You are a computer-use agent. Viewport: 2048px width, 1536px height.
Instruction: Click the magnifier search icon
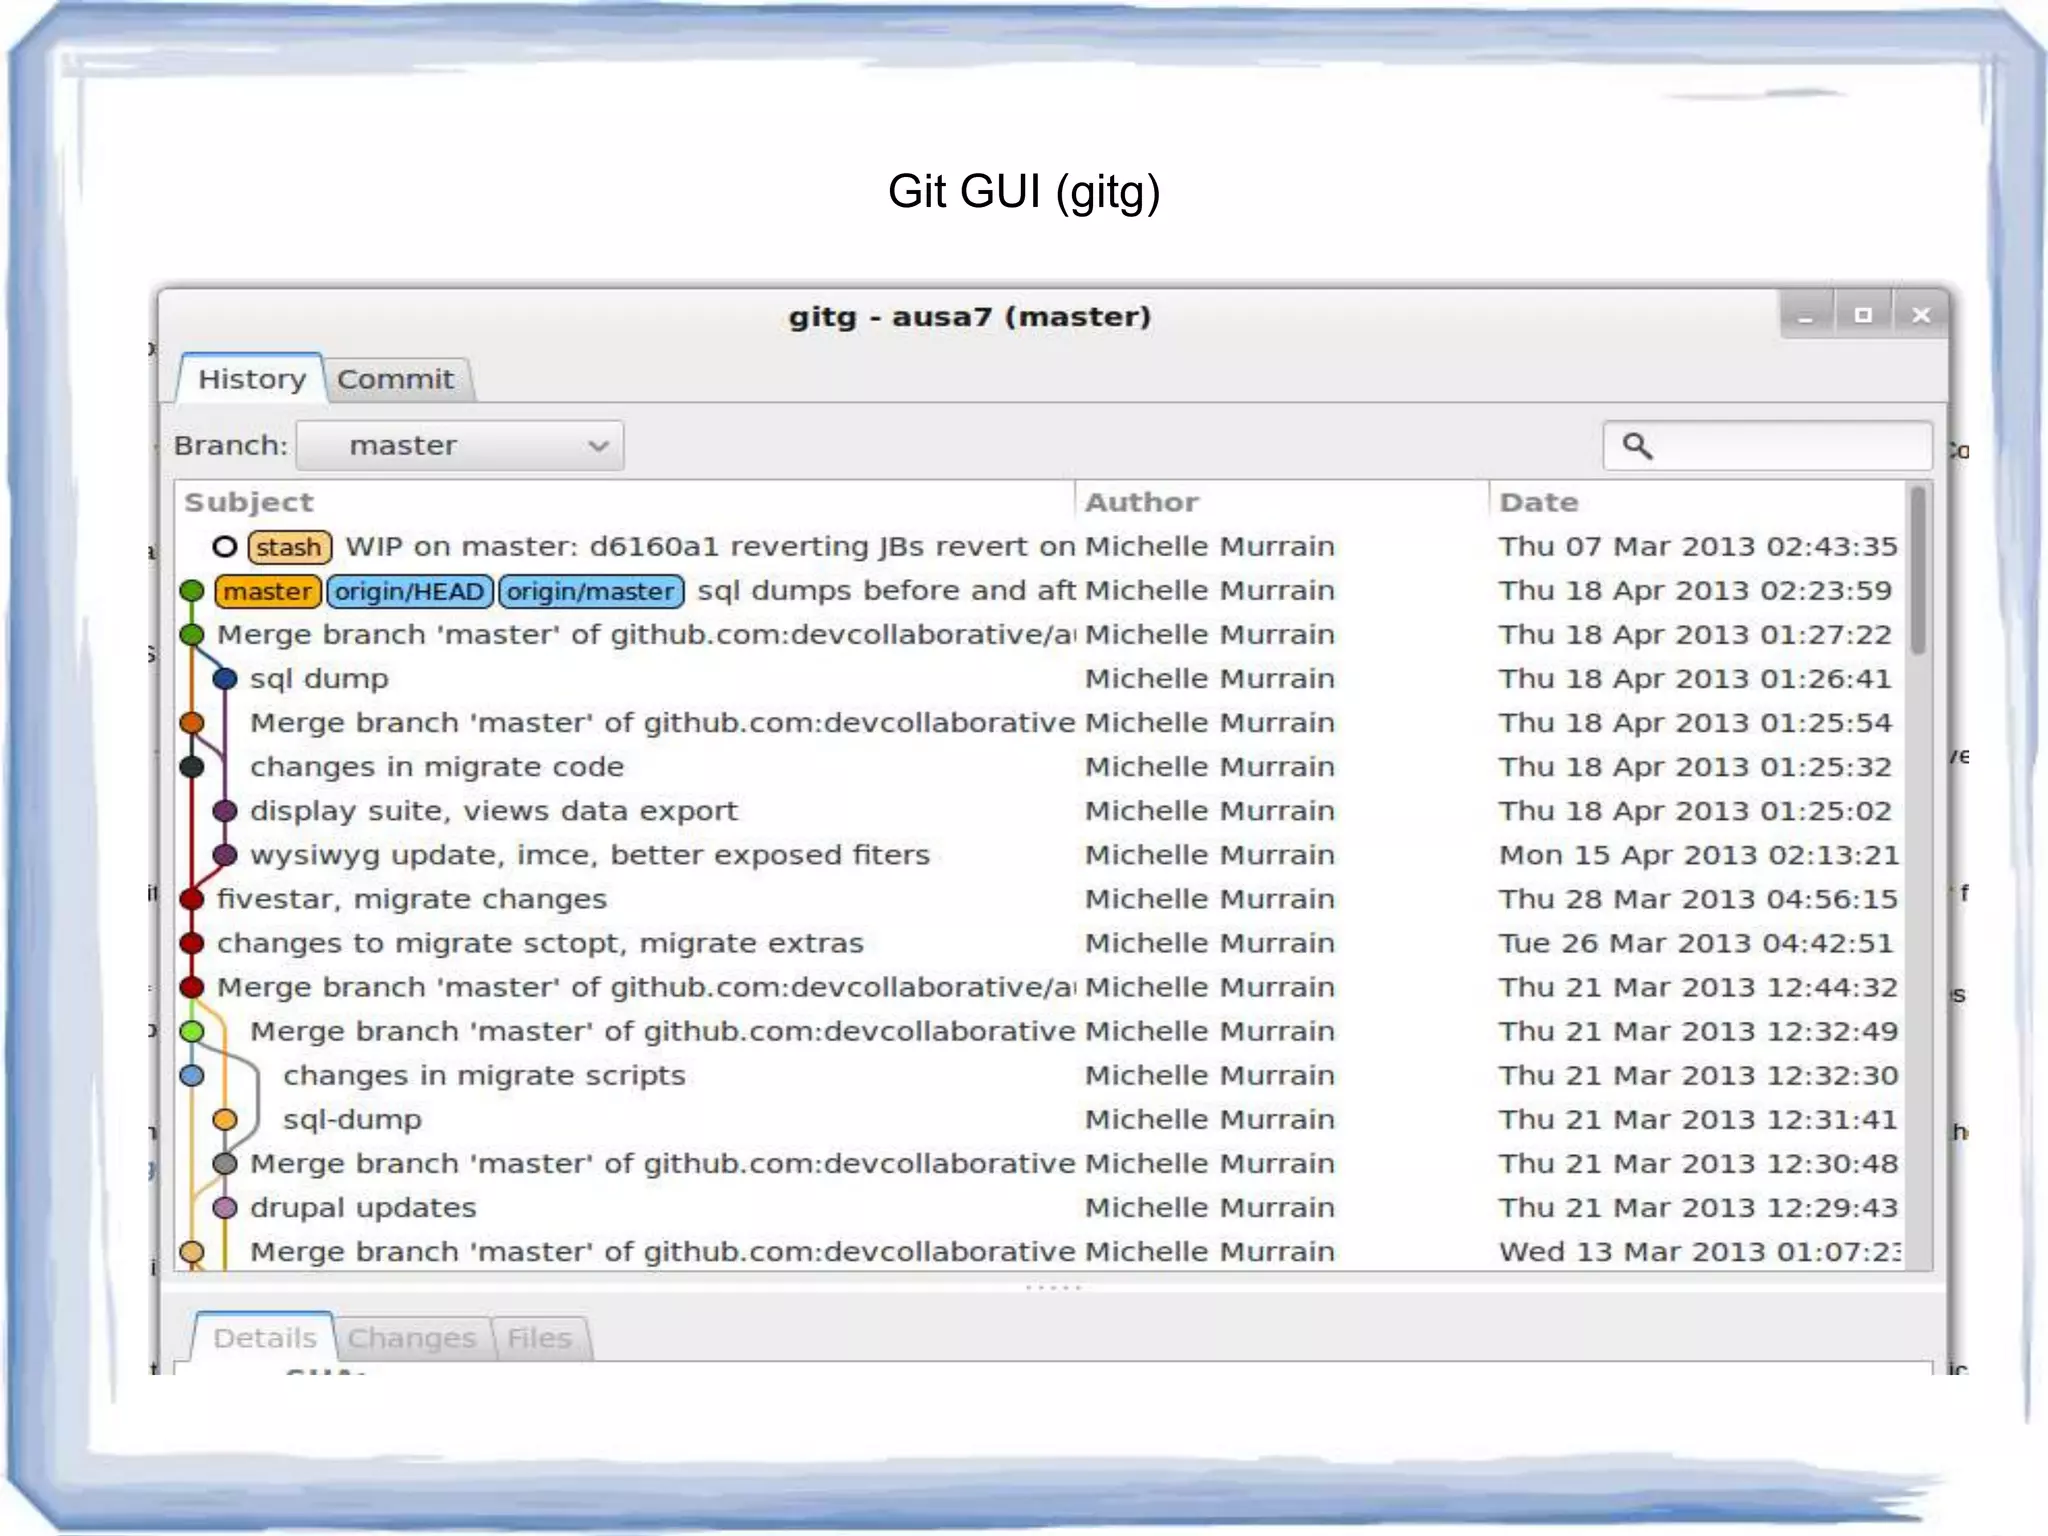click(1637, 445)
